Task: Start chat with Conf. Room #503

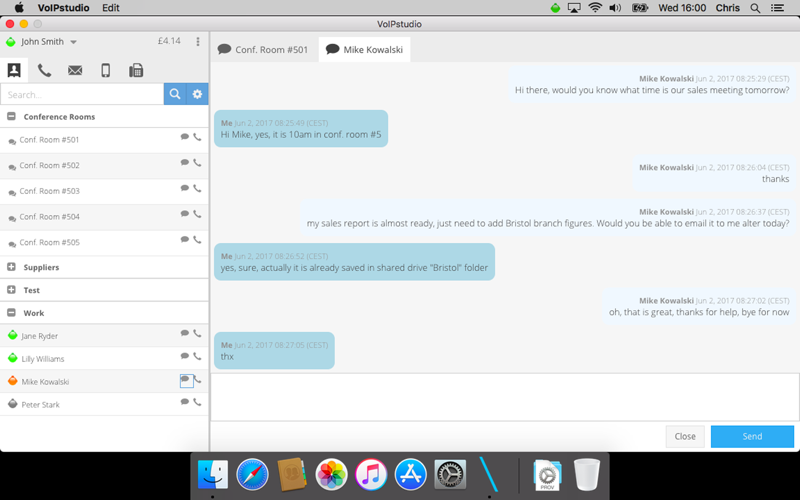Action: pos(185,188)
